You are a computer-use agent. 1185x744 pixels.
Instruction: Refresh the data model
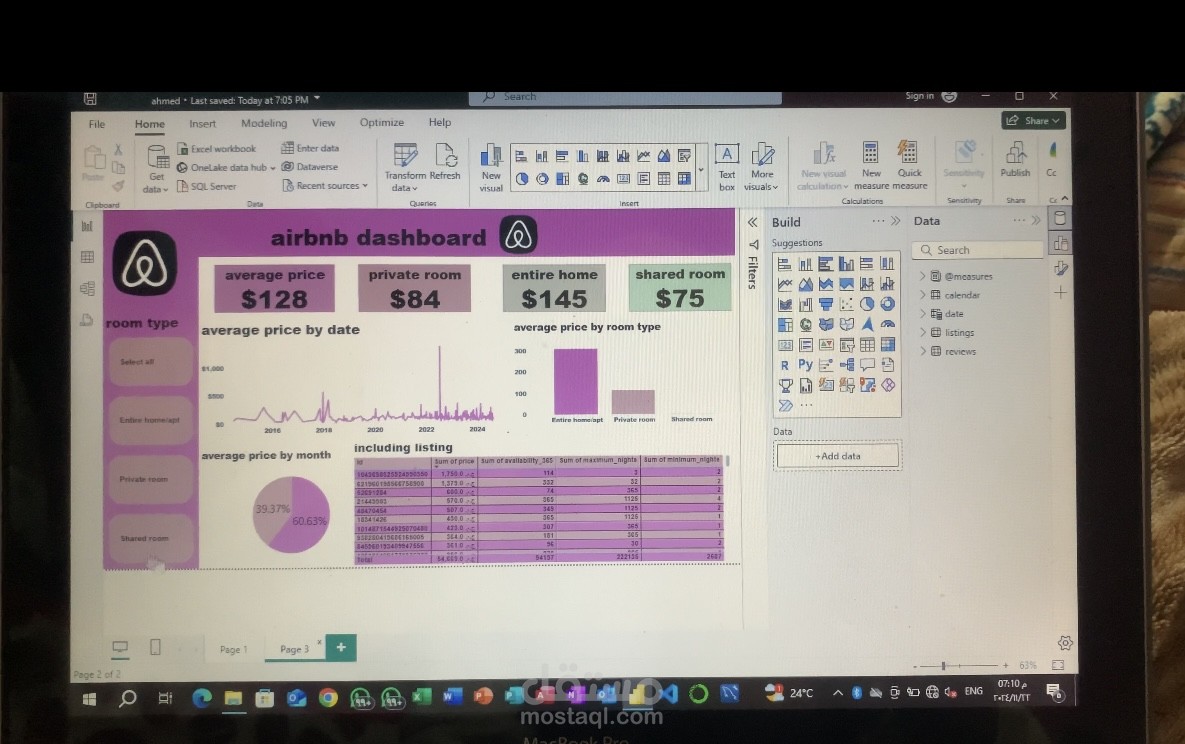point(445,161)
